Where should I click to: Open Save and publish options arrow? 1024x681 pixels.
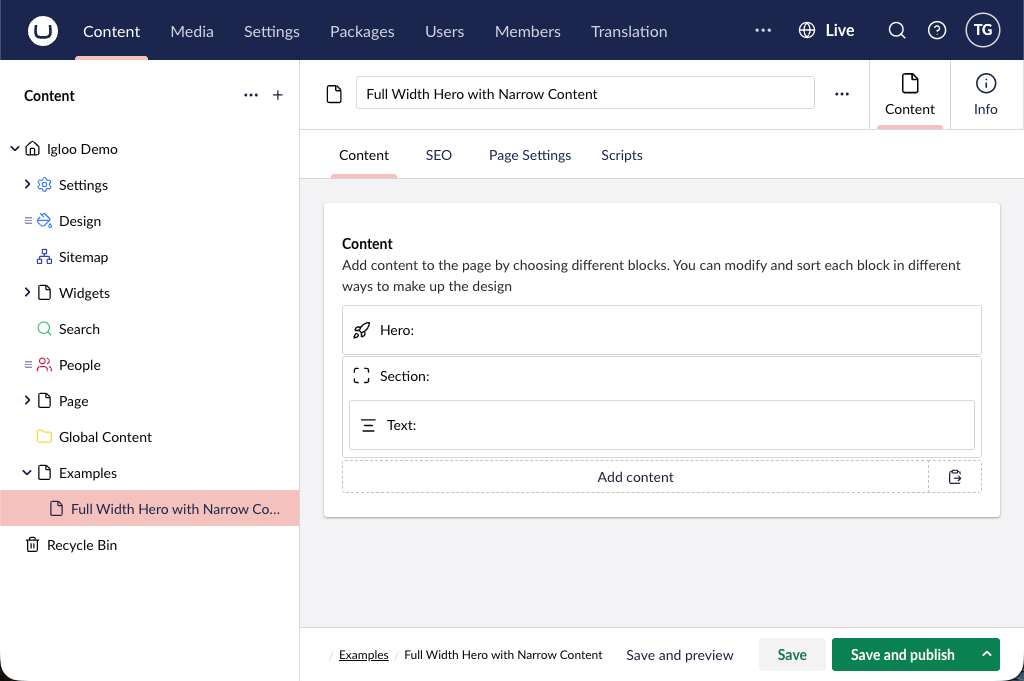click(x=987, y=654)
